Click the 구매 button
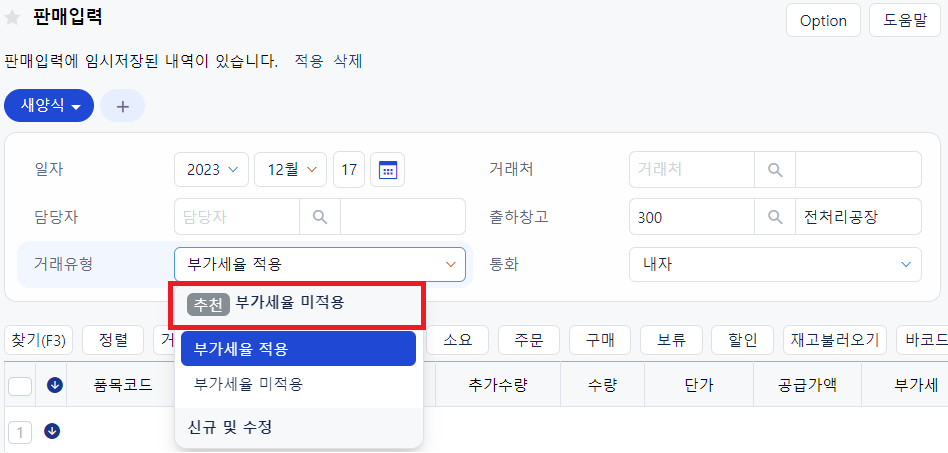 pyautogui.click(x=600, y=341)
